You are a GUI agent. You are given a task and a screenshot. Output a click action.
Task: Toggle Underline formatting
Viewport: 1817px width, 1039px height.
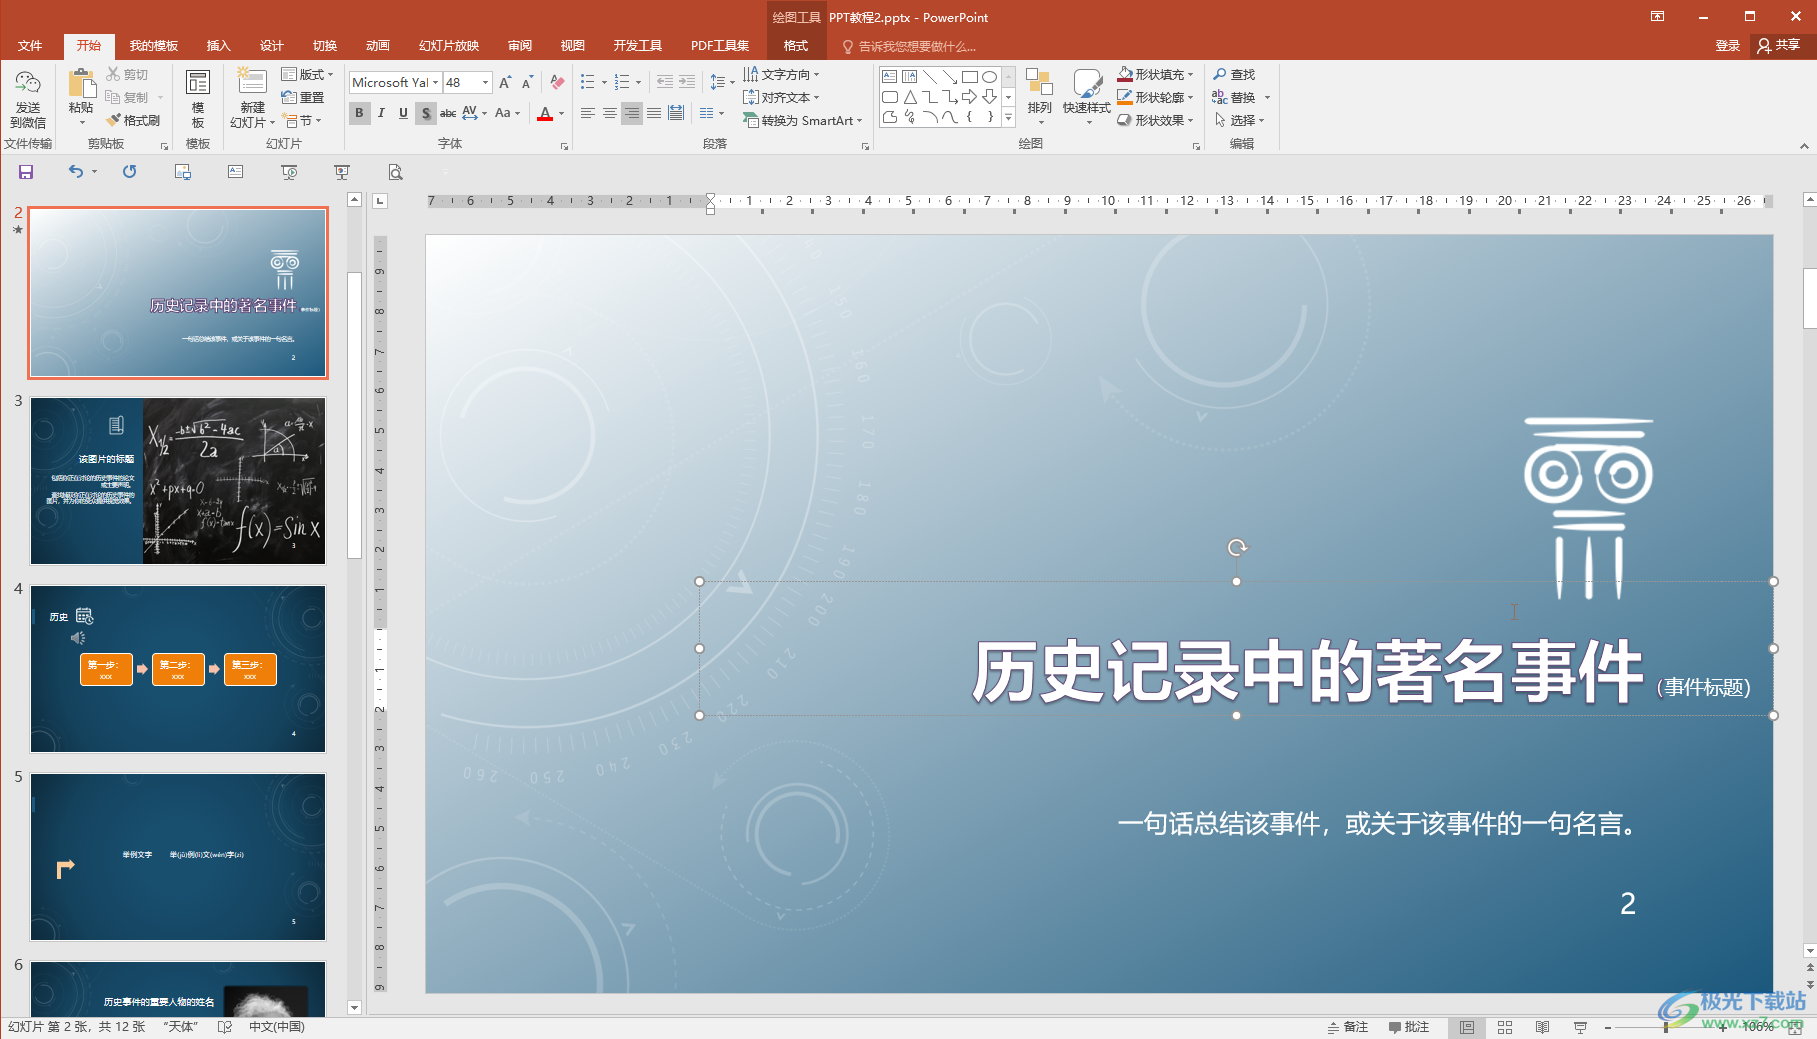coord(403,113)
